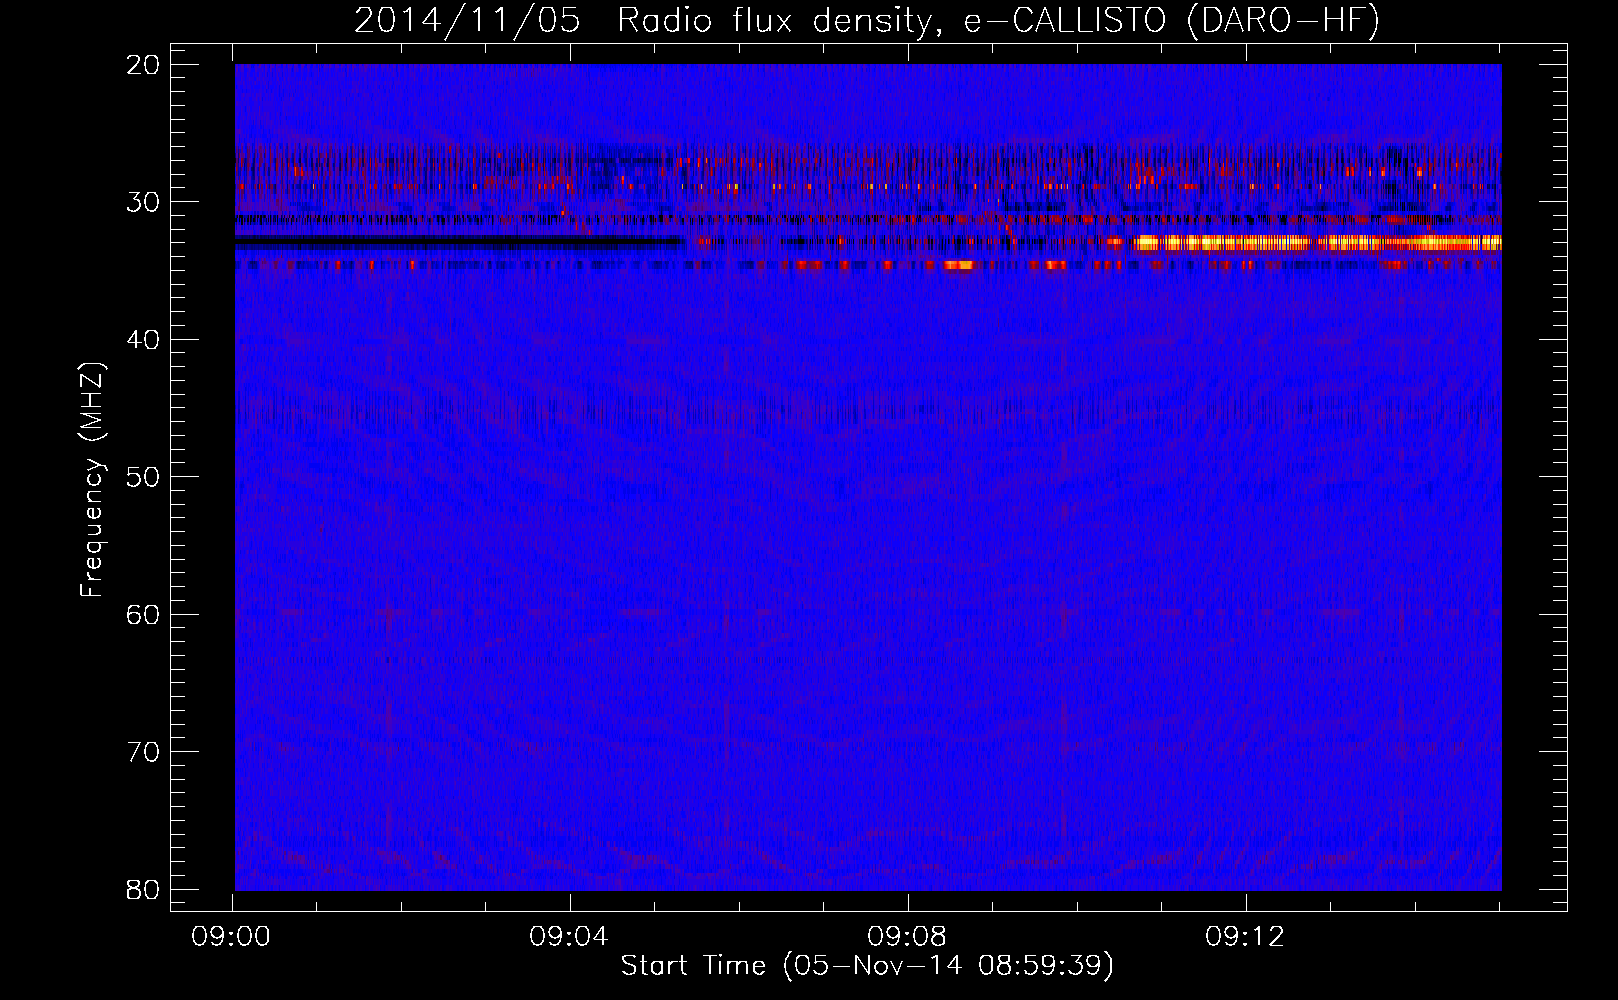Click the 40 MHz frequency tick label

click(x=143, y=339)
